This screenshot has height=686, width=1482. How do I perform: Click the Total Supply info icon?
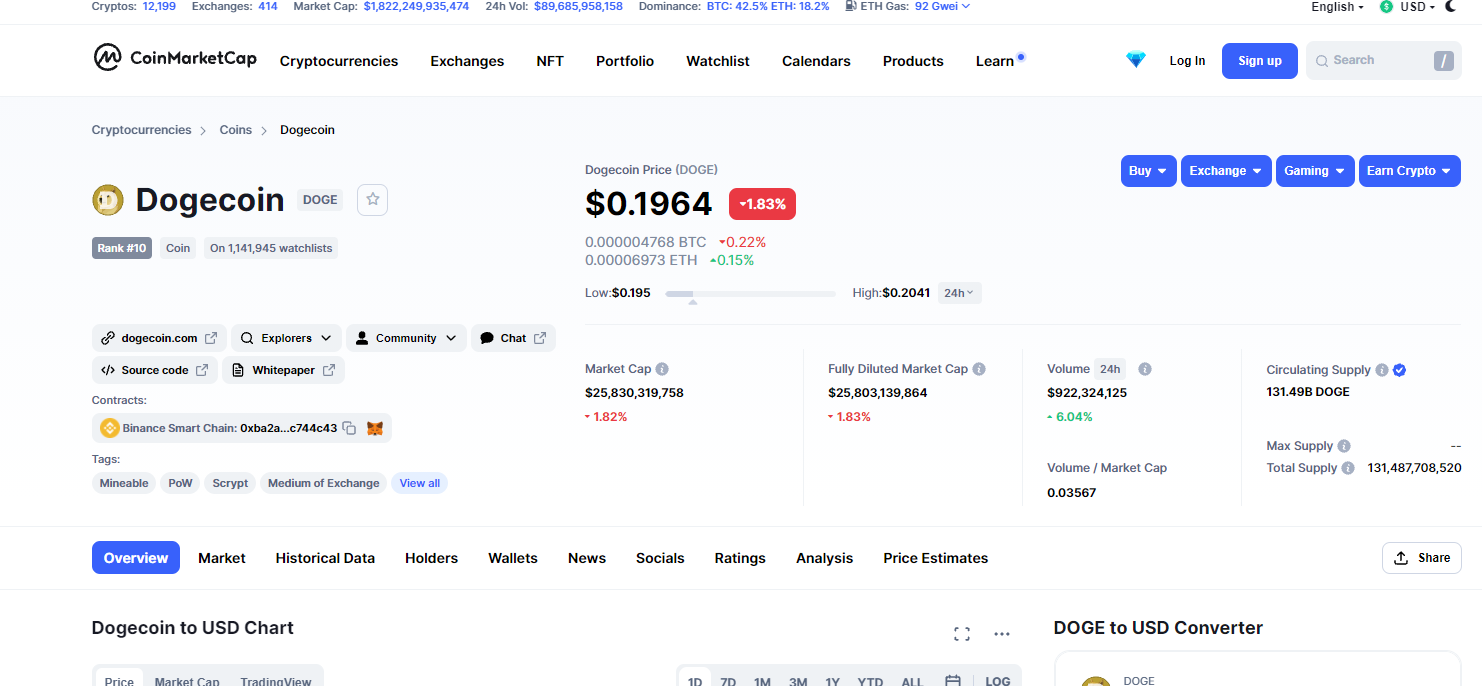tap(1348, 468)
